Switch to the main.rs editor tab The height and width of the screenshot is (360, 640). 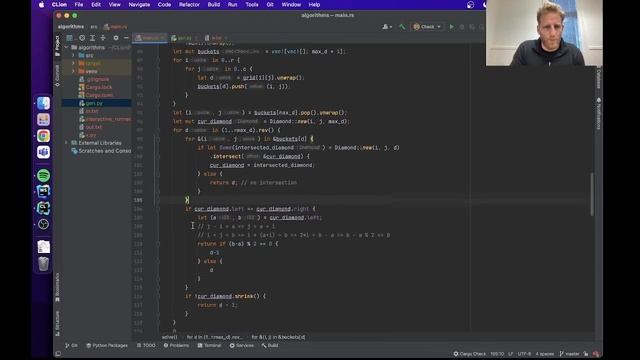click(x=150, y=38)
